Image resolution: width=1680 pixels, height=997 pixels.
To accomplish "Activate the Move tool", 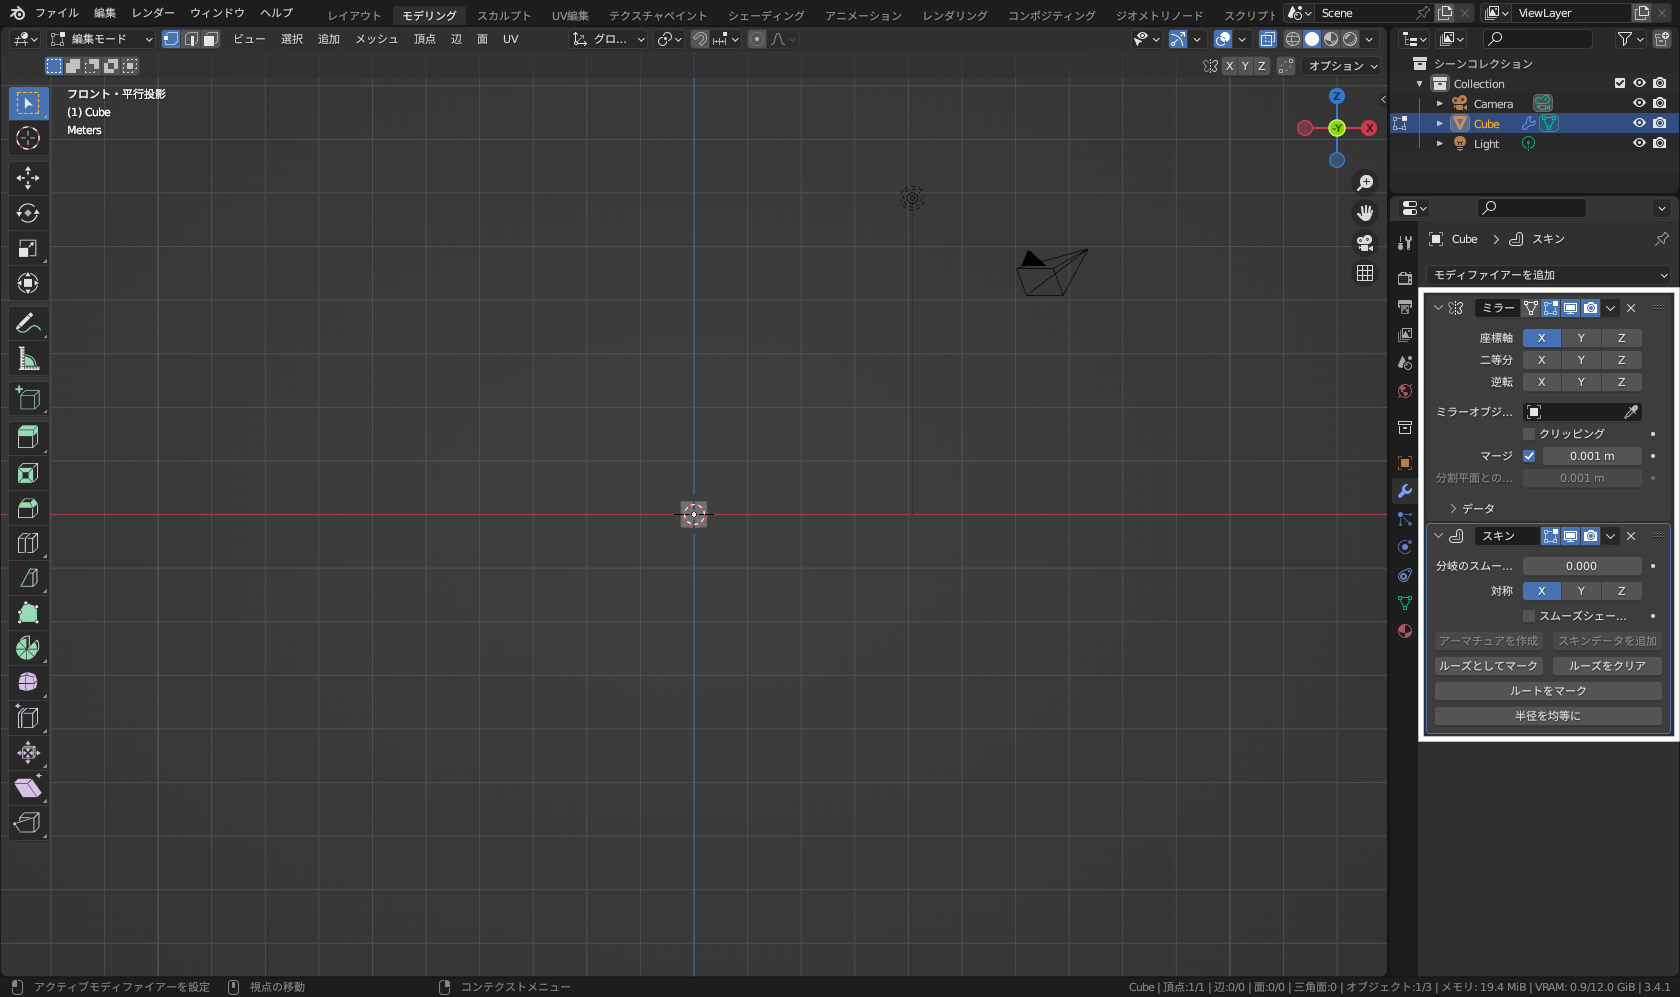I will point(28,178).
